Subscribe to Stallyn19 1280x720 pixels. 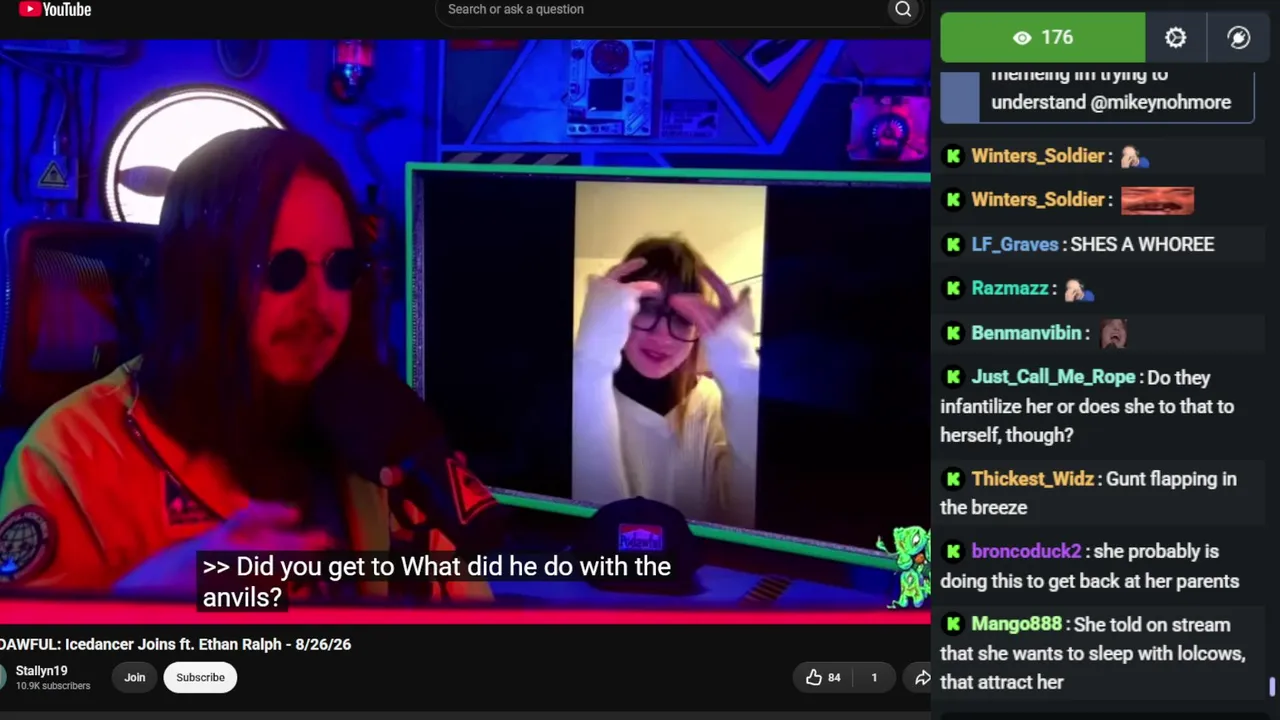click(200, 678)
